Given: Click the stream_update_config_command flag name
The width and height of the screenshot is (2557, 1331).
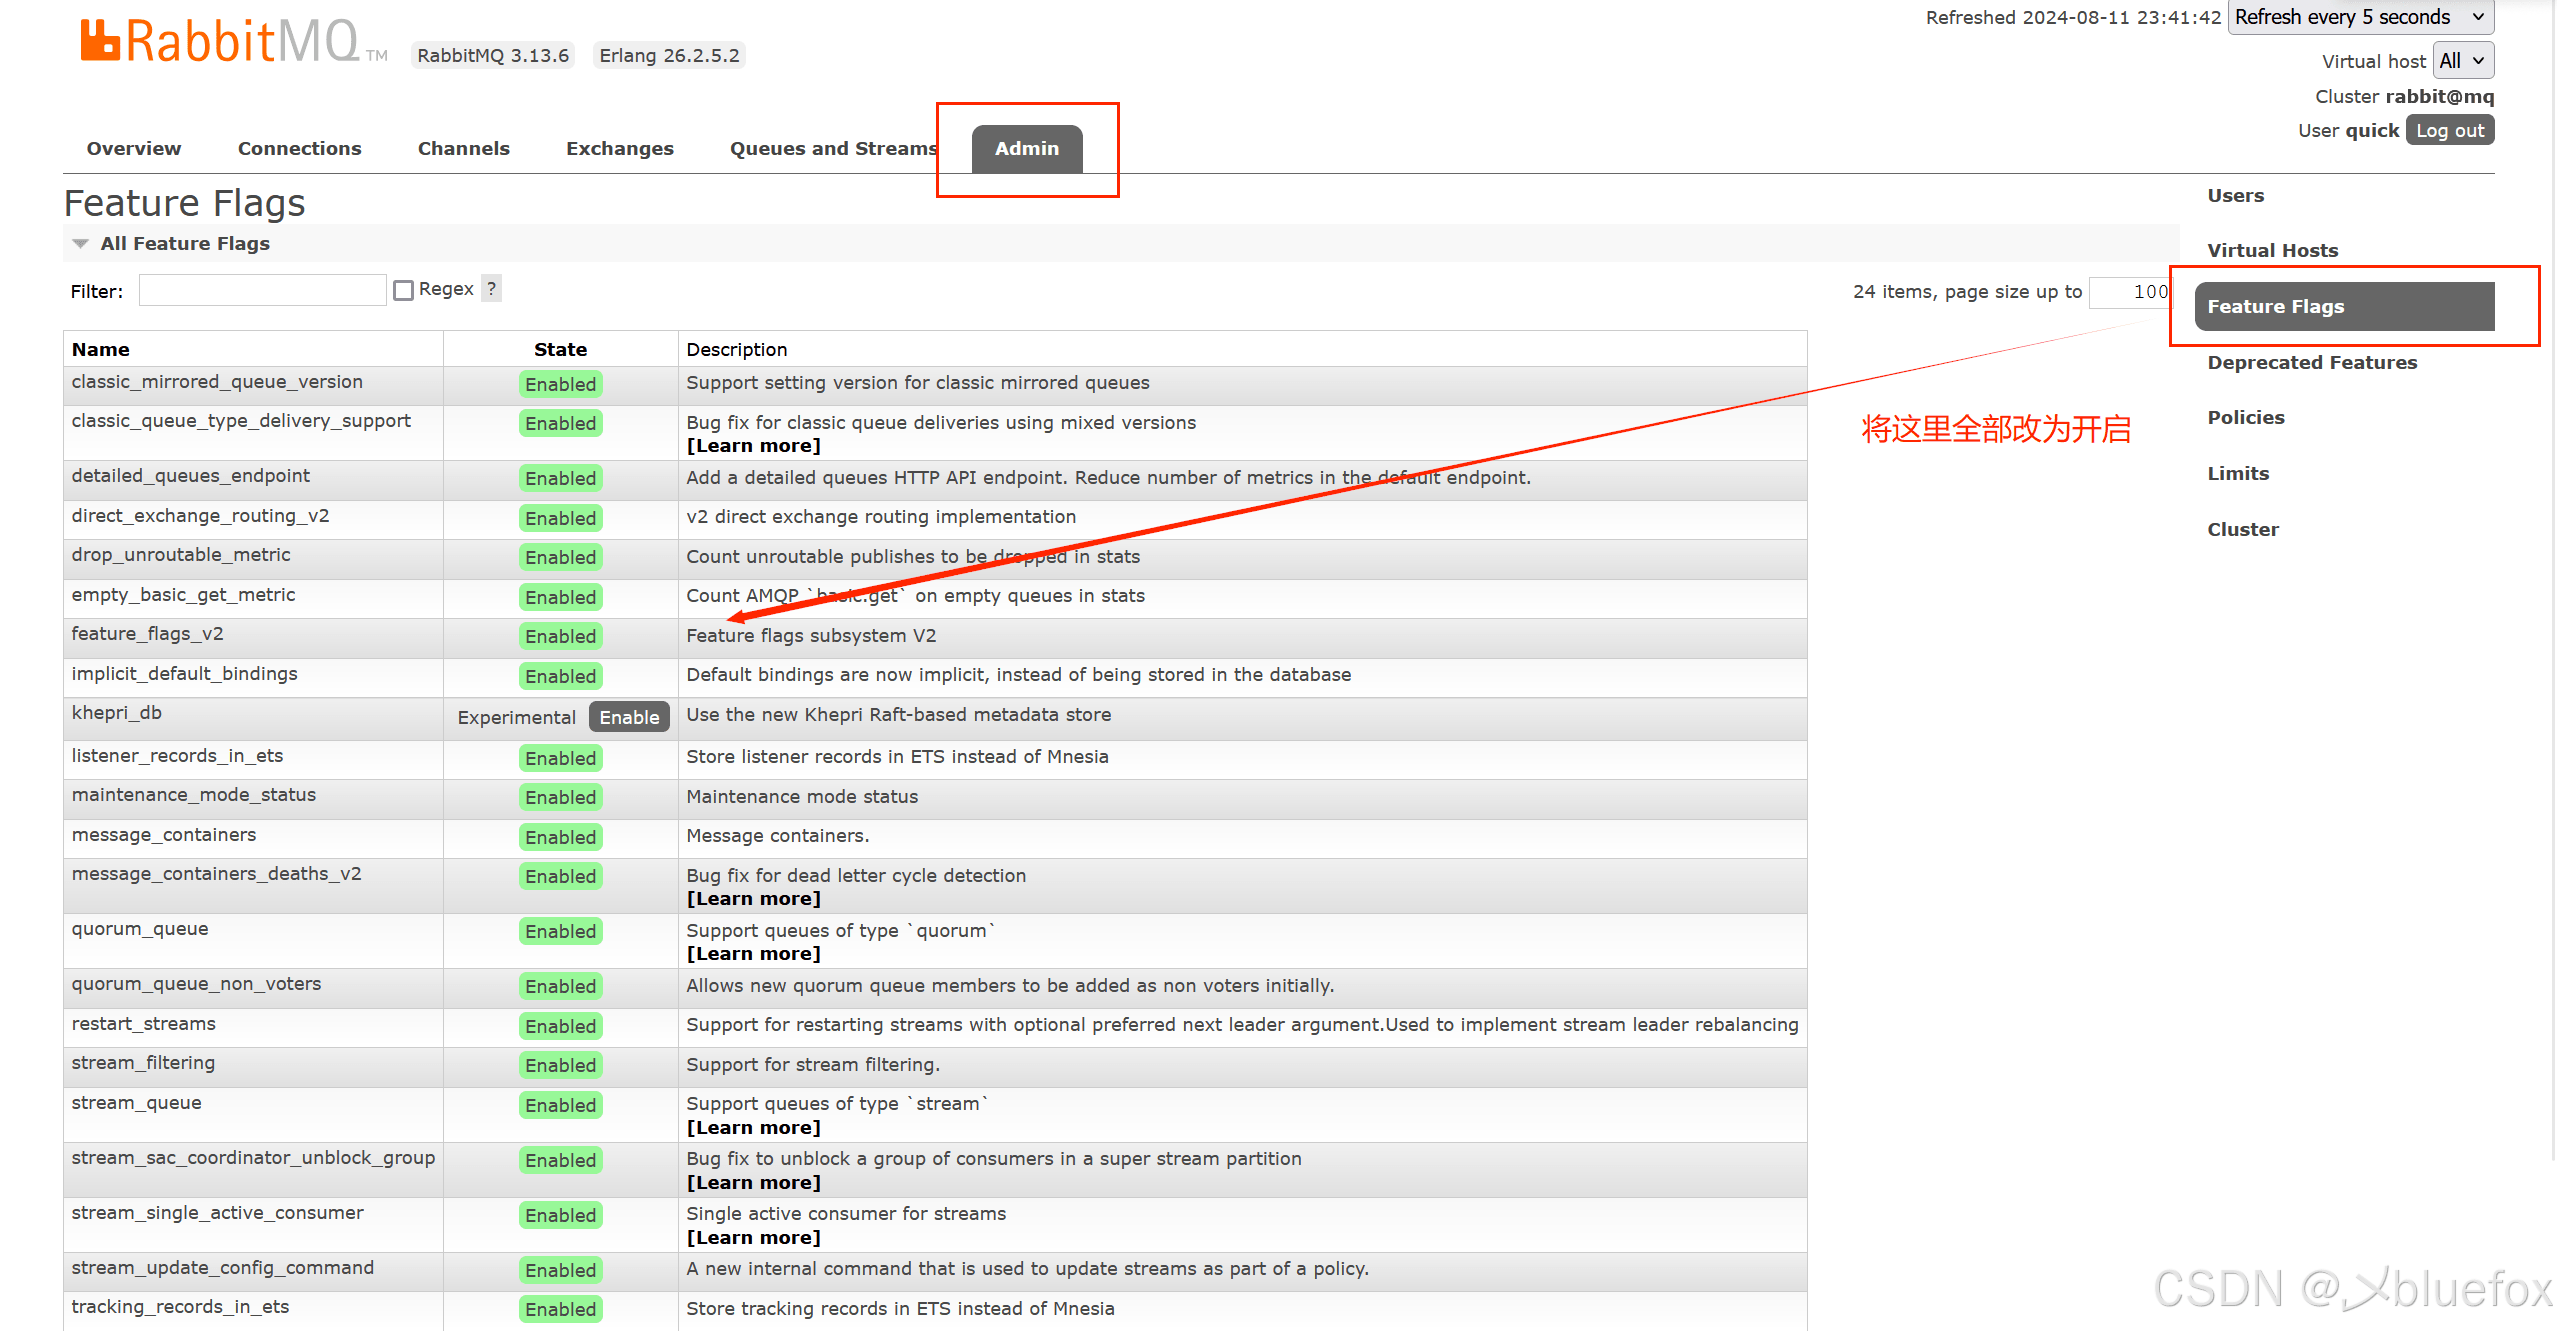Looking at the screenshot, I should (x=222, y=1268).
